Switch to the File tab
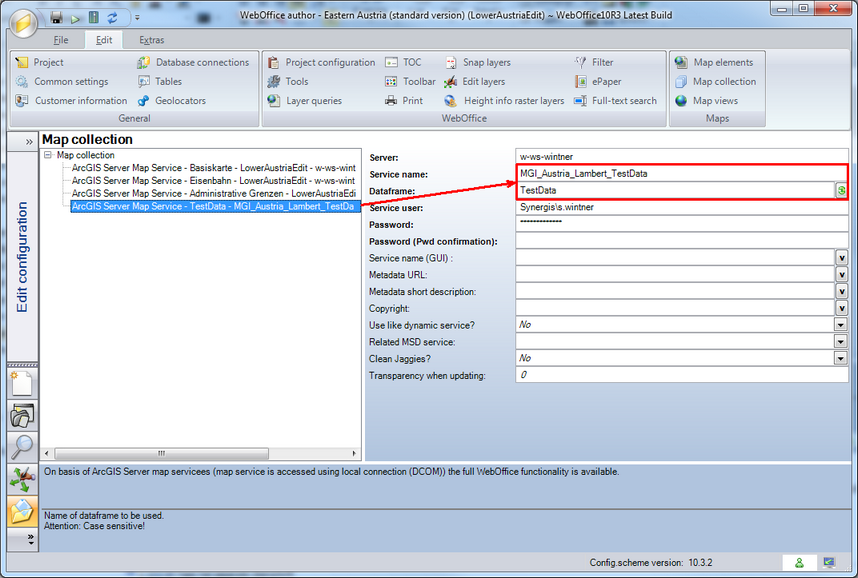The image size is (858, 578). coord(59,39)
